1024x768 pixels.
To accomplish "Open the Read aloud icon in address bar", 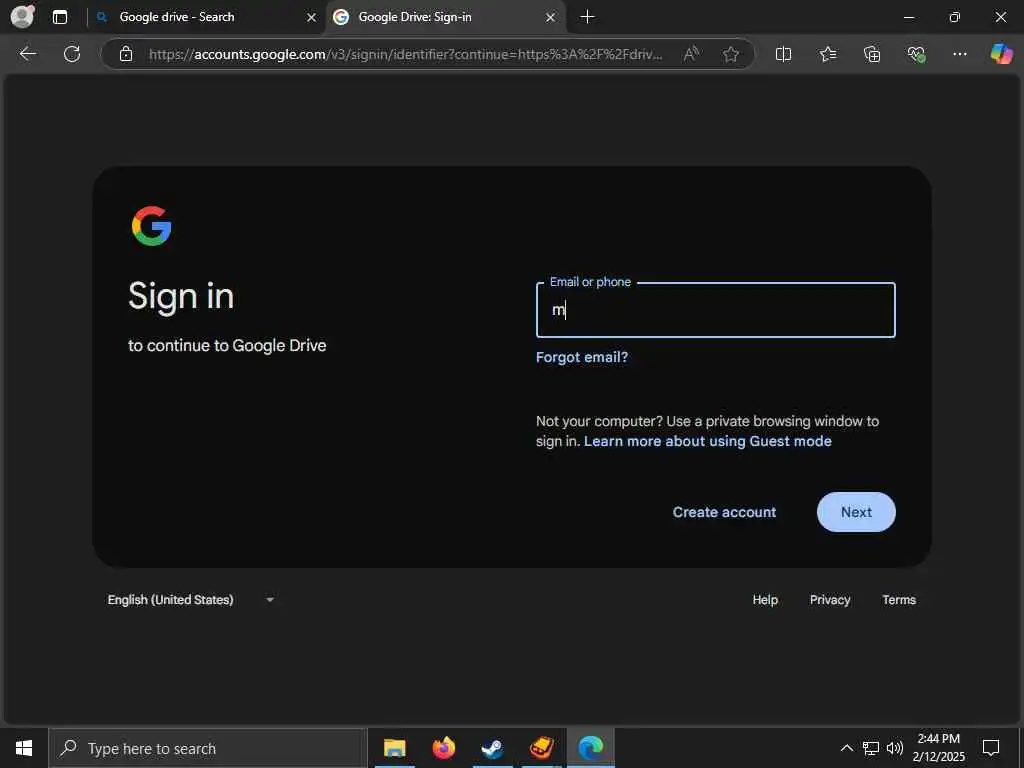I will coord(691,54).
